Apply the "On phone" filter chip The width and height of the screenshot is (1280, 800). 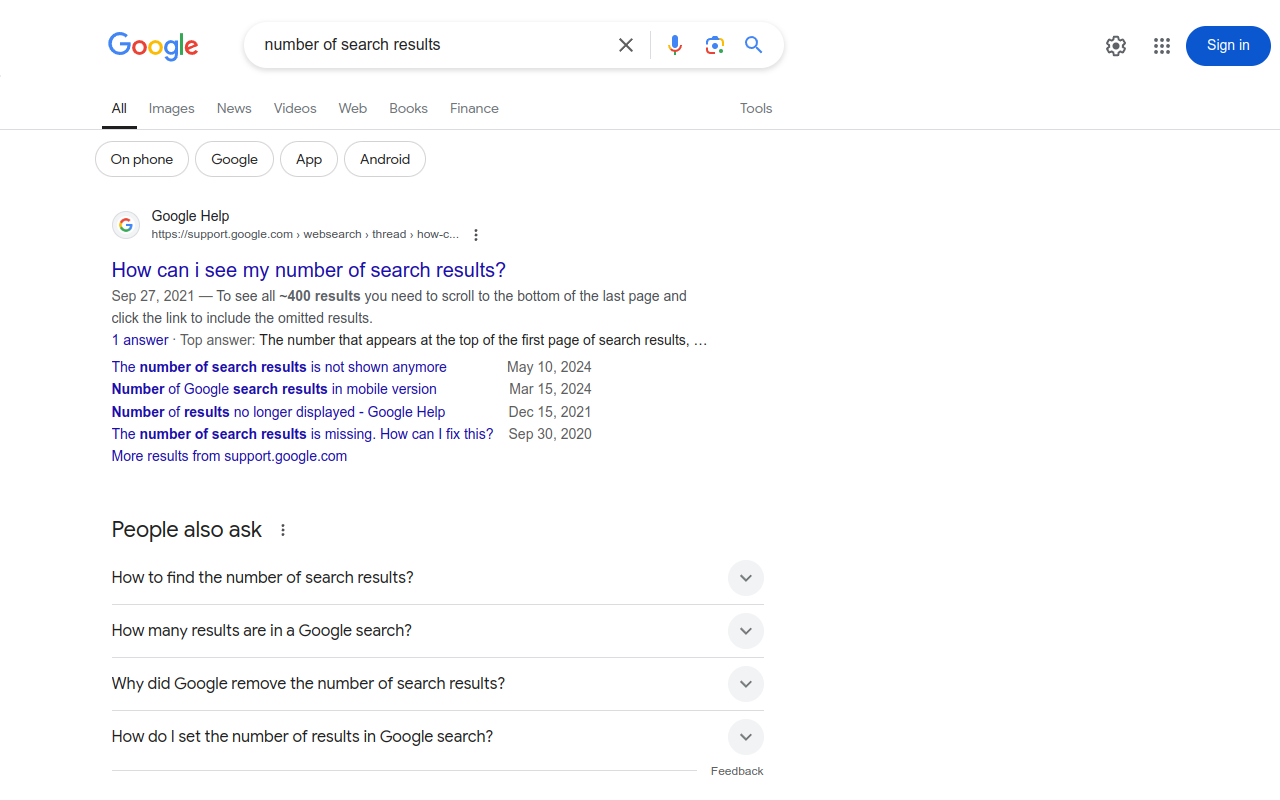coord(142,159)
